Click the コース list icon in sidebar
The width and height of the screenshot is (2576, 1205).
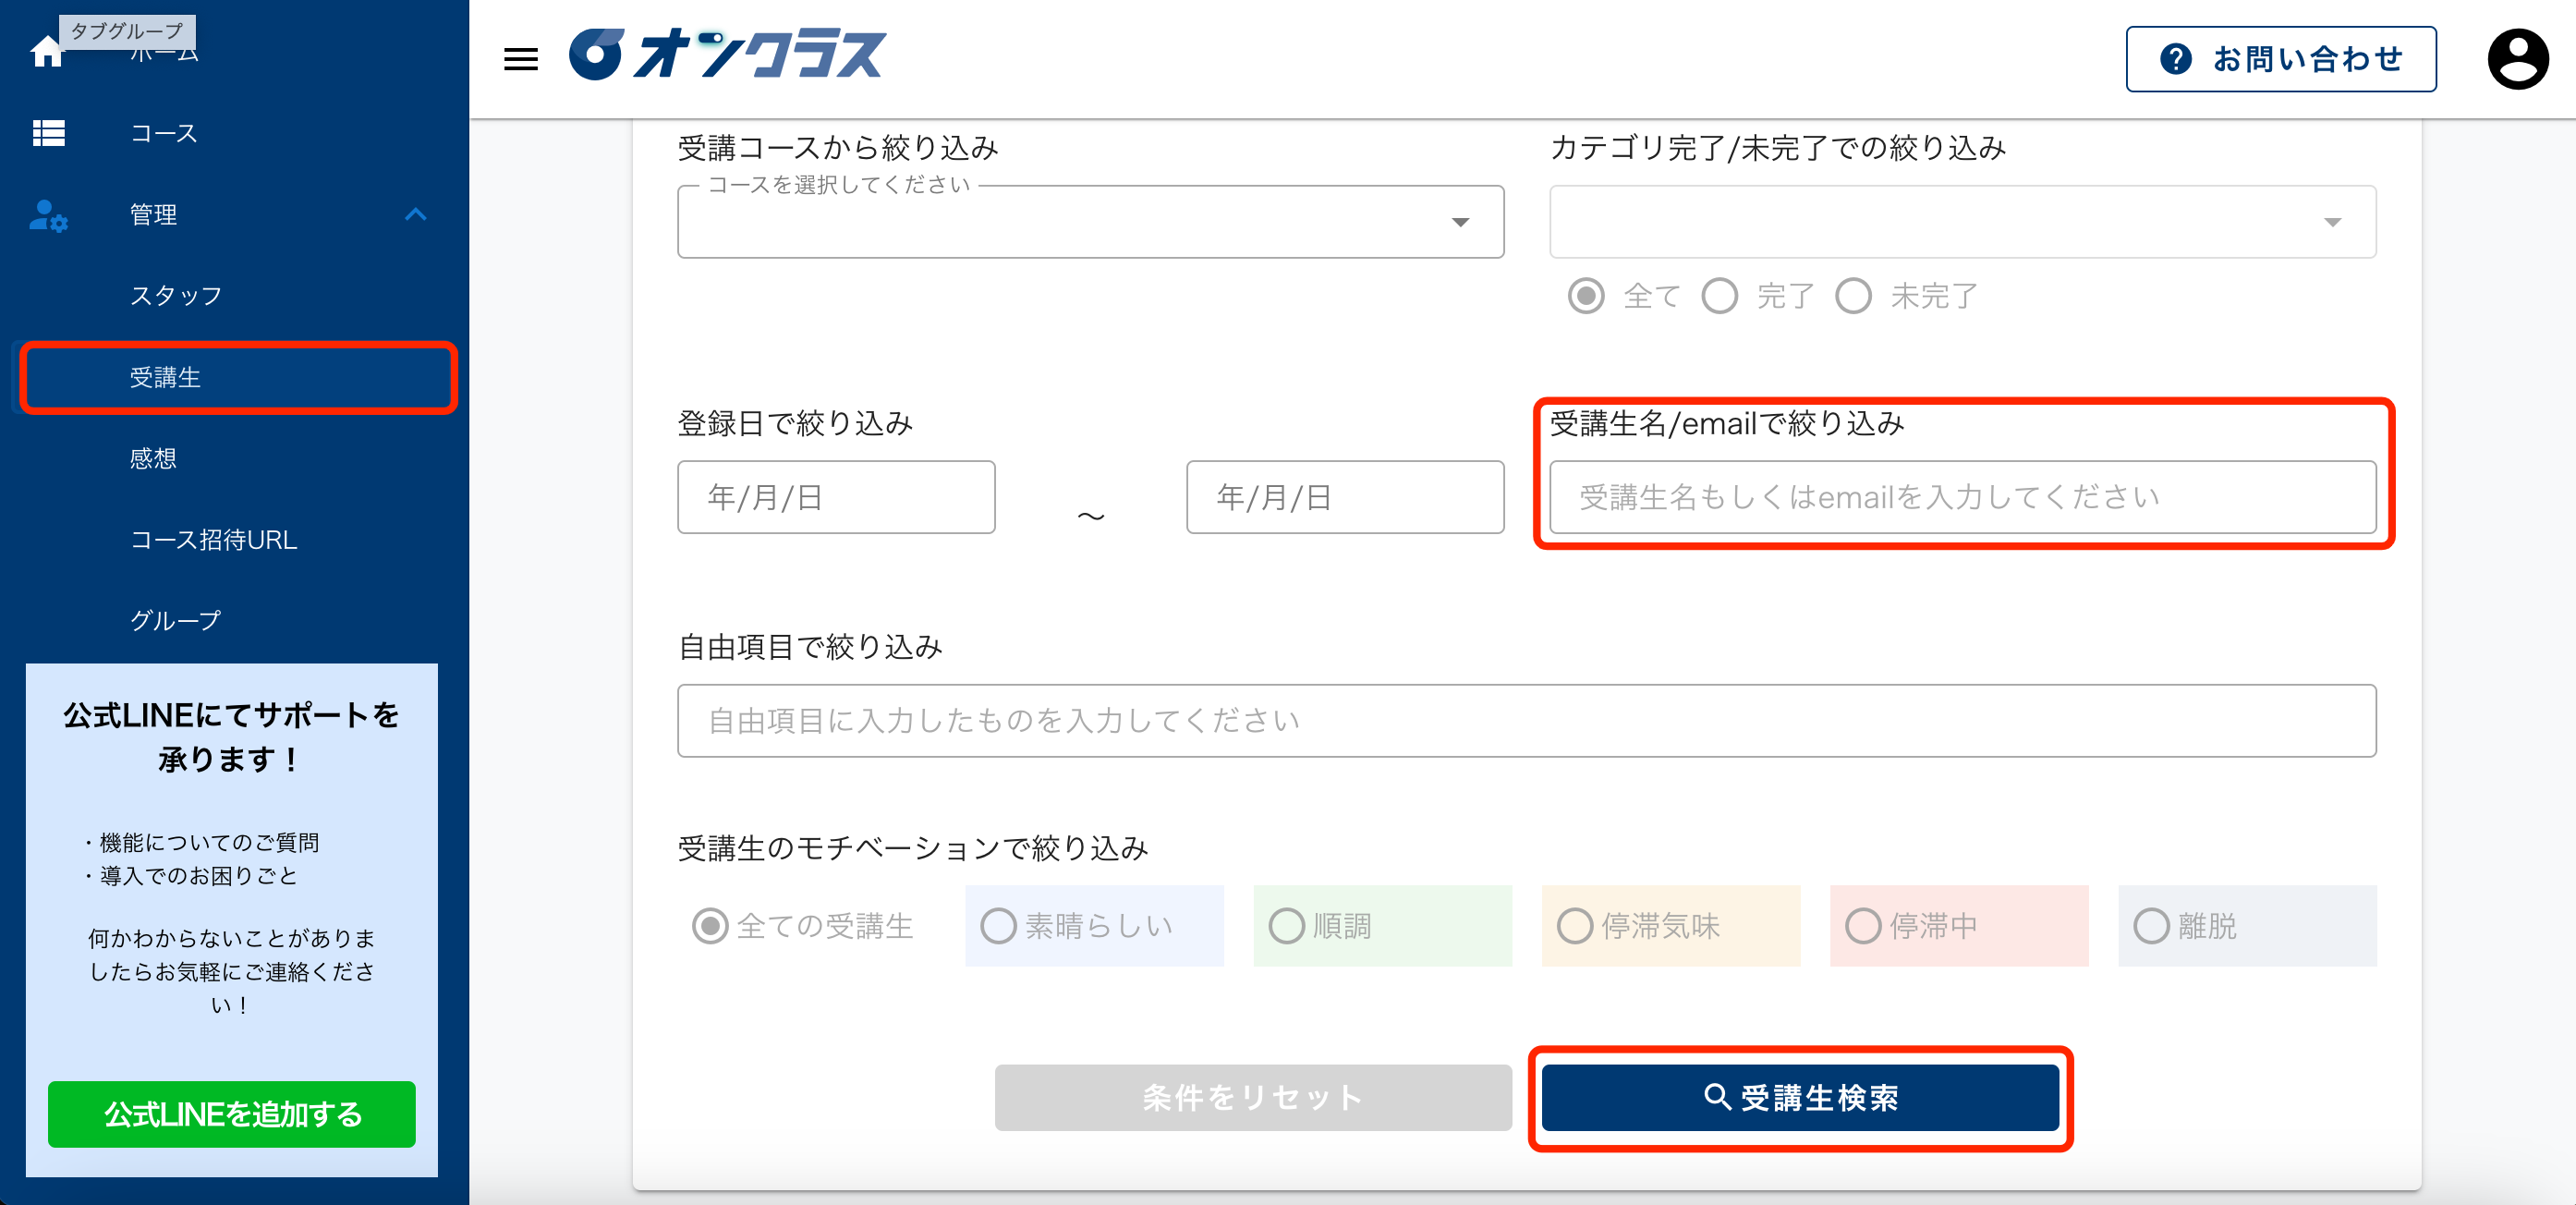(x=50, y=133)
